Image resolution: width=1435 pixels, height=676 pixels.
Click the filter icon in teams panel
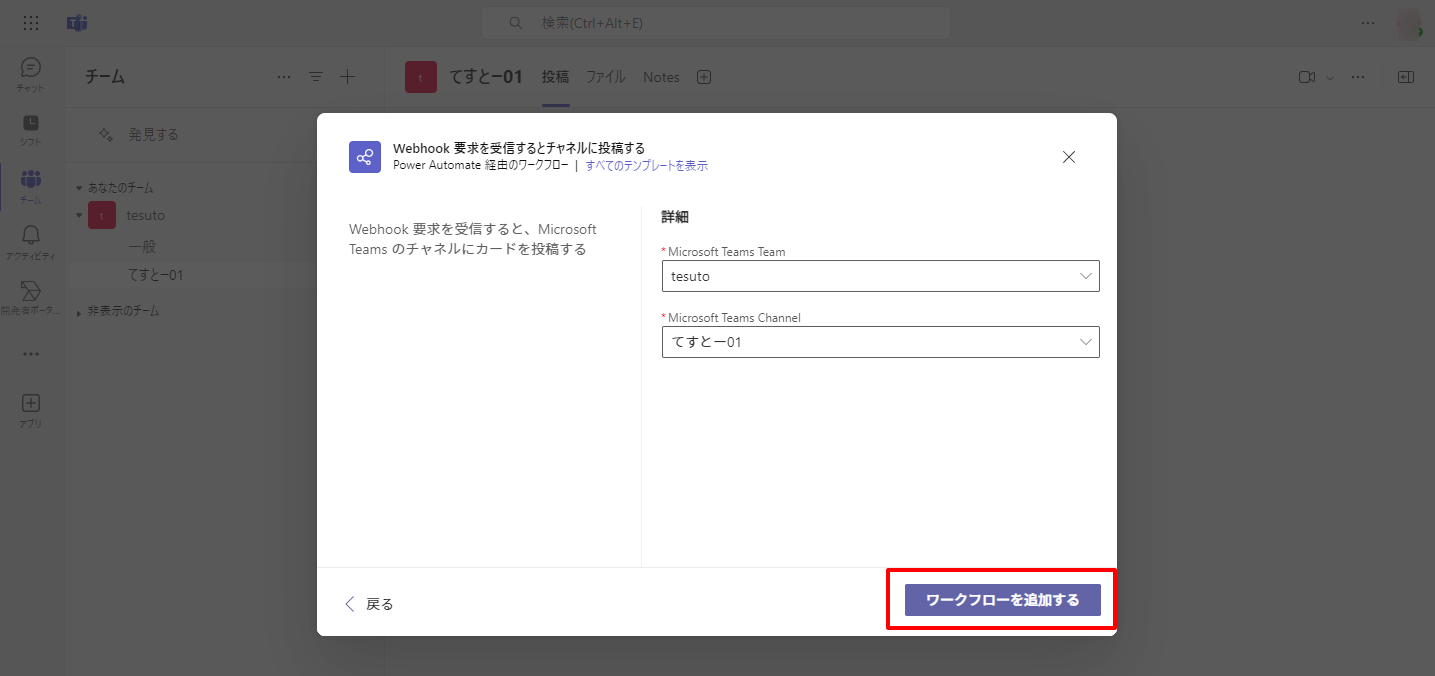pos(316,77)
